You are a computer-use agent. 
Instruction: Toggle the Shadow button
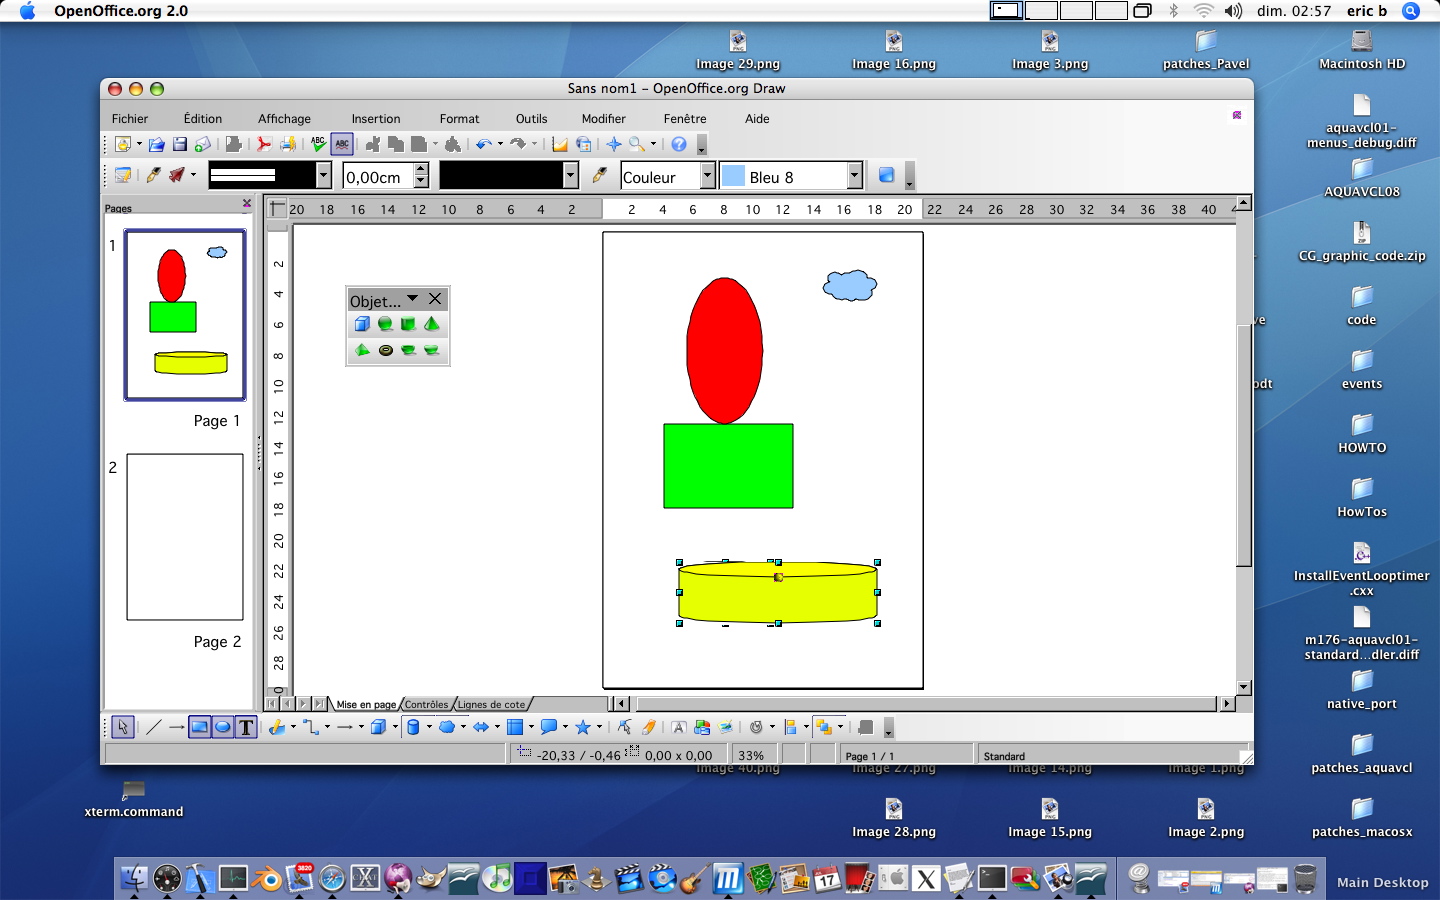tap(886, 175)
